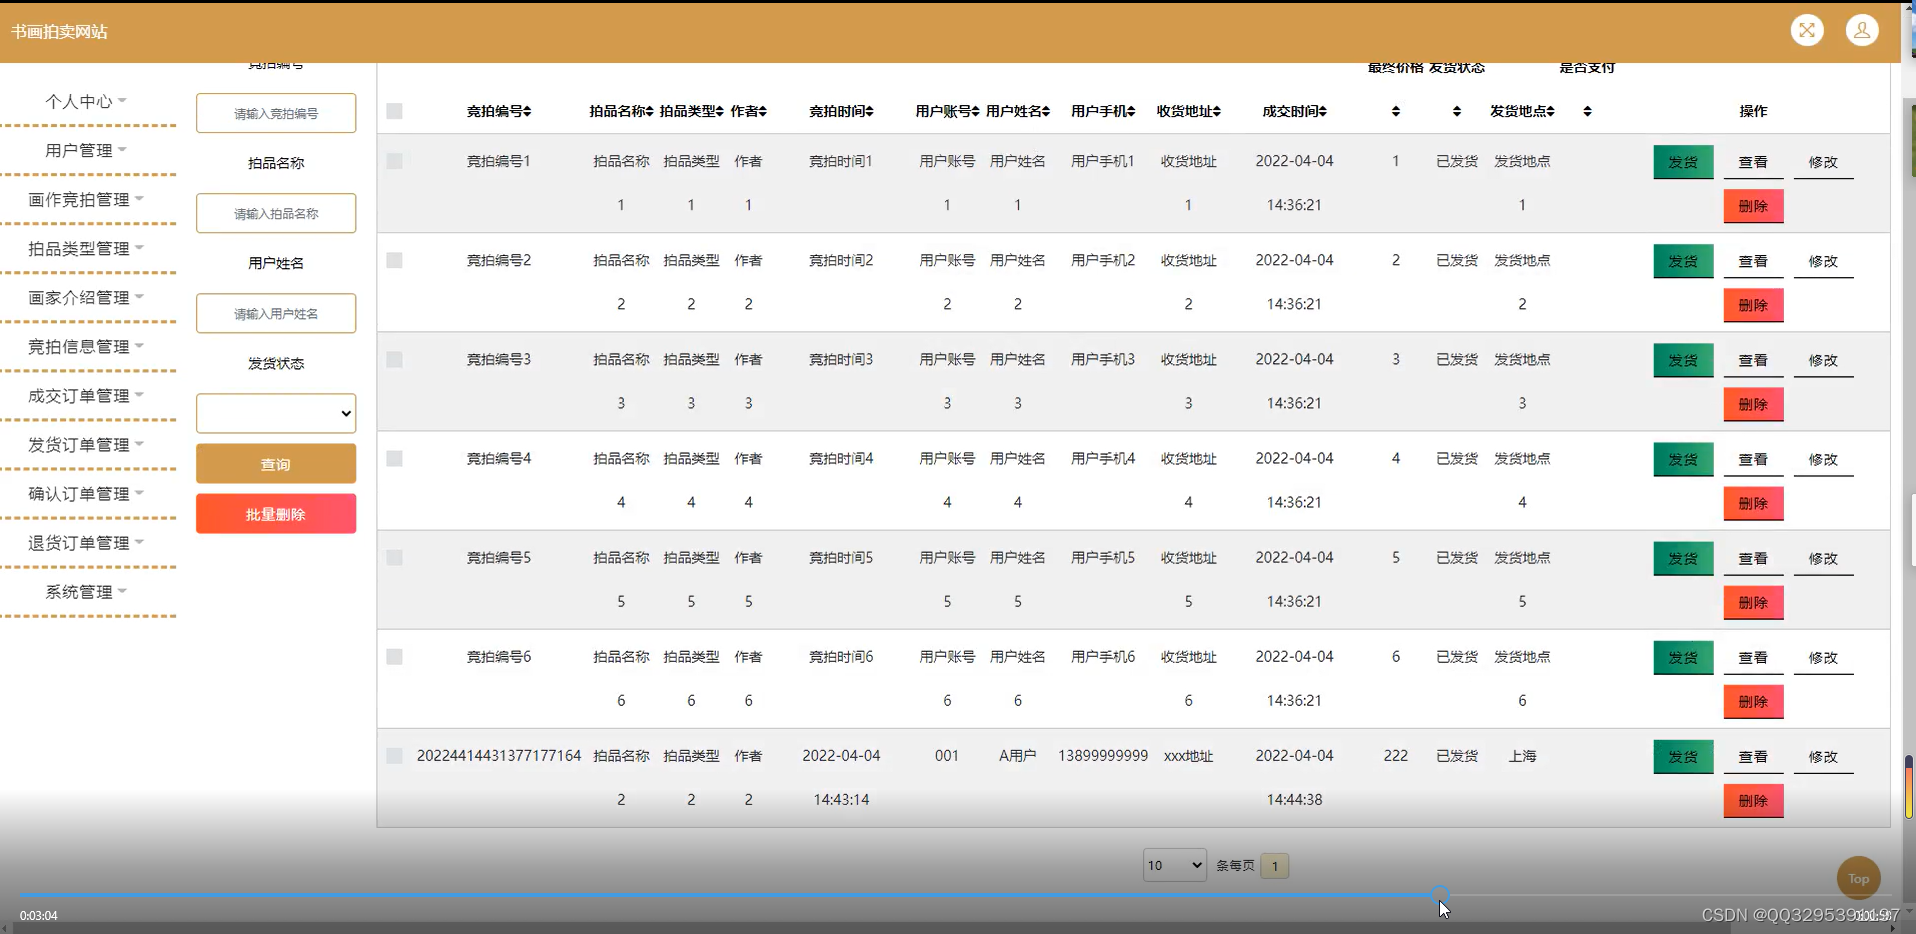Focus the 请输入竞拍编号 input field
Screen dimensions: 1916x934
coord(276,113)
